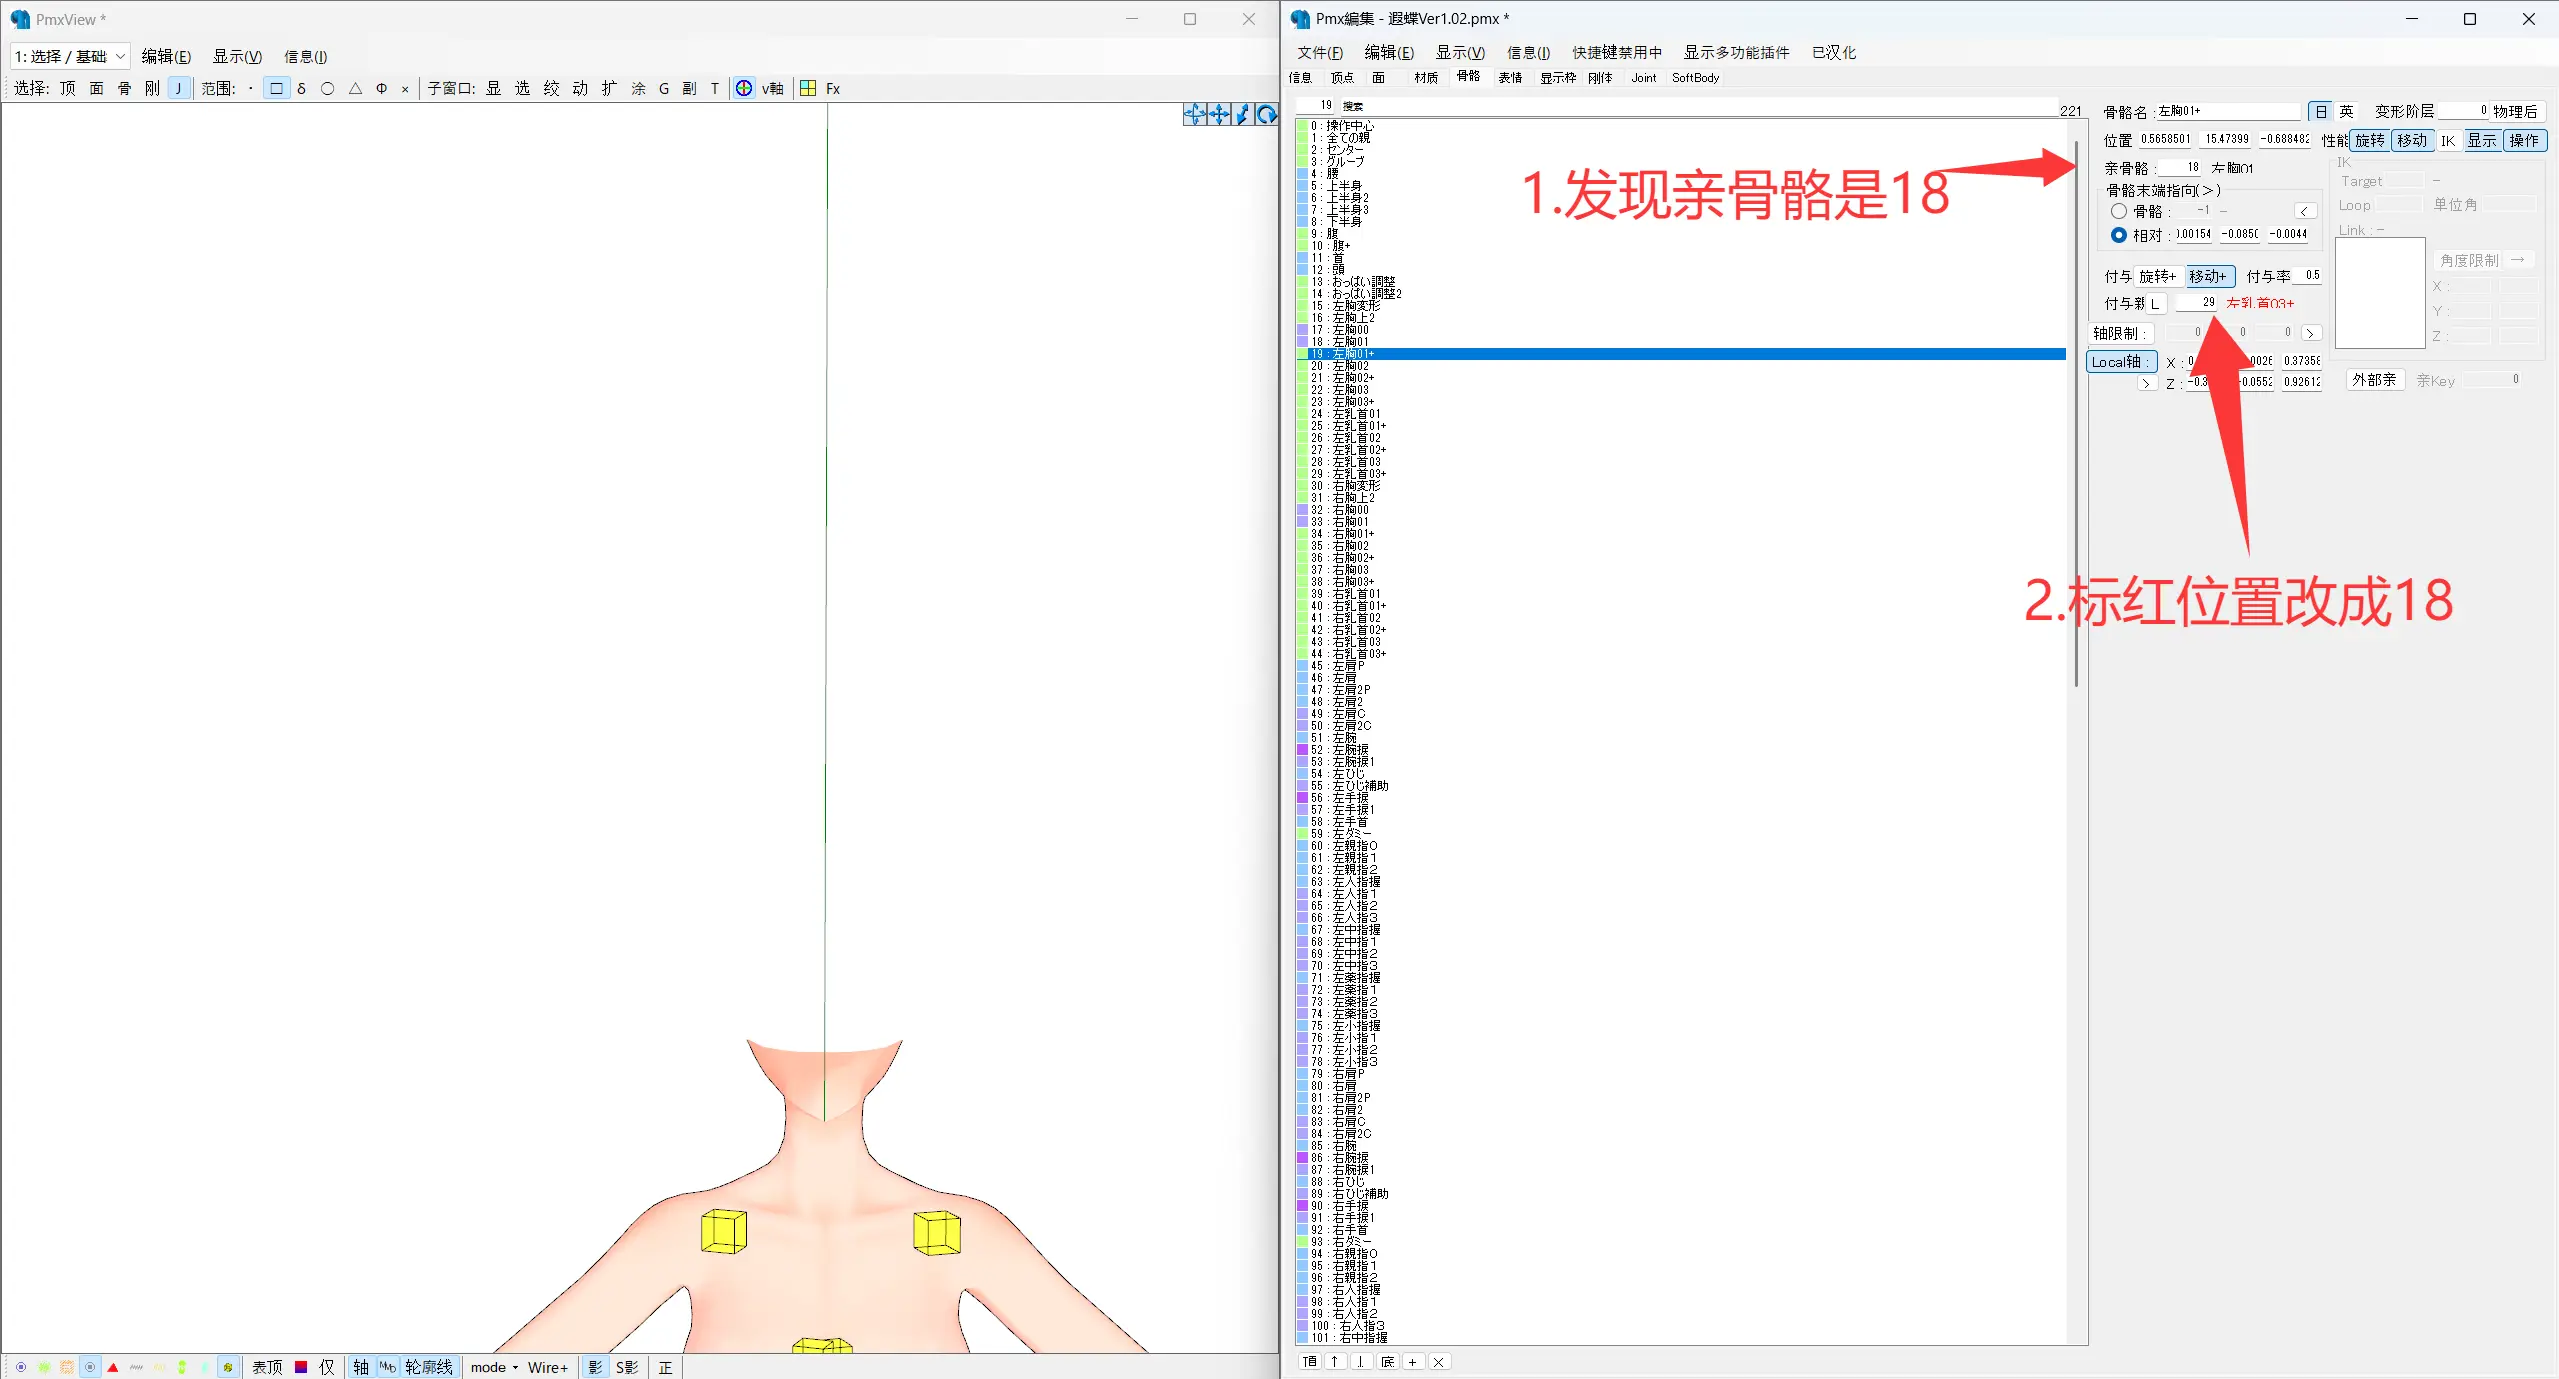This screenshot has width=2559, height=1379.
Task: Select the circle range selection tool
Action: click(327, 88)
